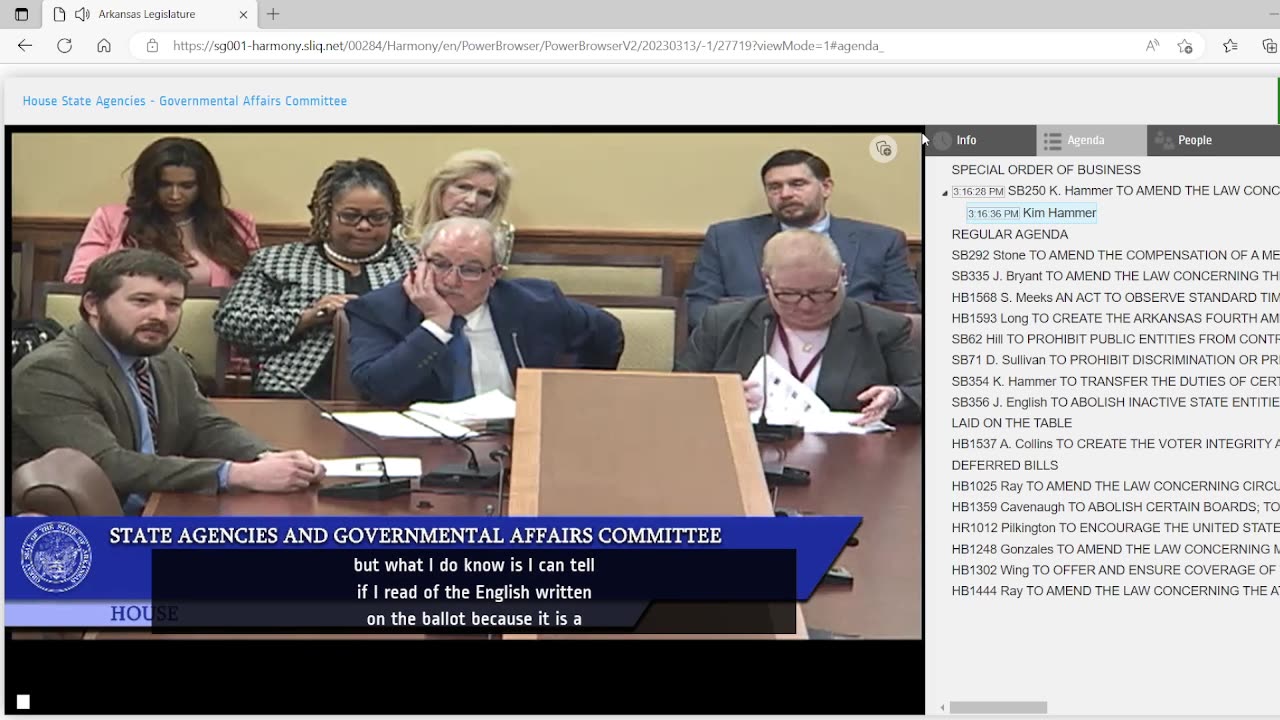Open agenda item SB354 K. Hammer
1280x720 pixels.
pyautogui.click(x=1115, y=381)
